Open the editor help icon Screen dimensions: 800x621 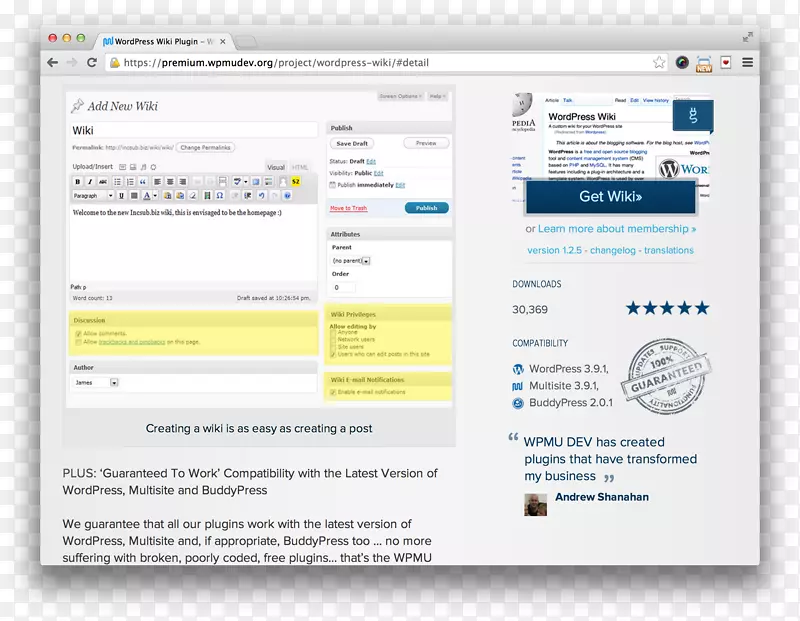pos(287,195)
